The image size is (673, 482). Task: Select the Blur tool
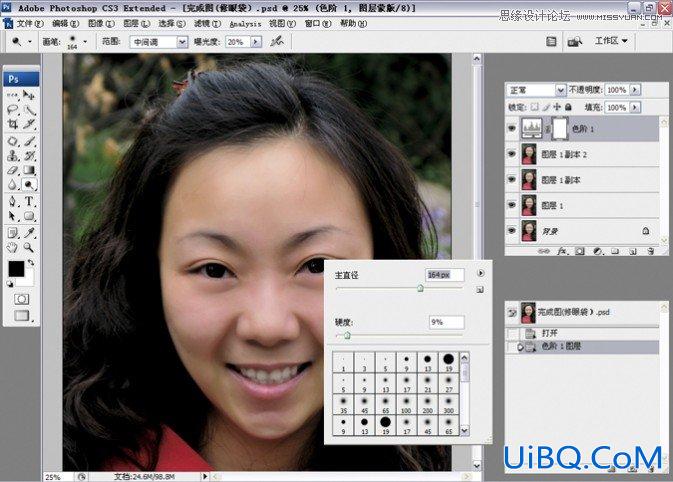pos(12,185)
